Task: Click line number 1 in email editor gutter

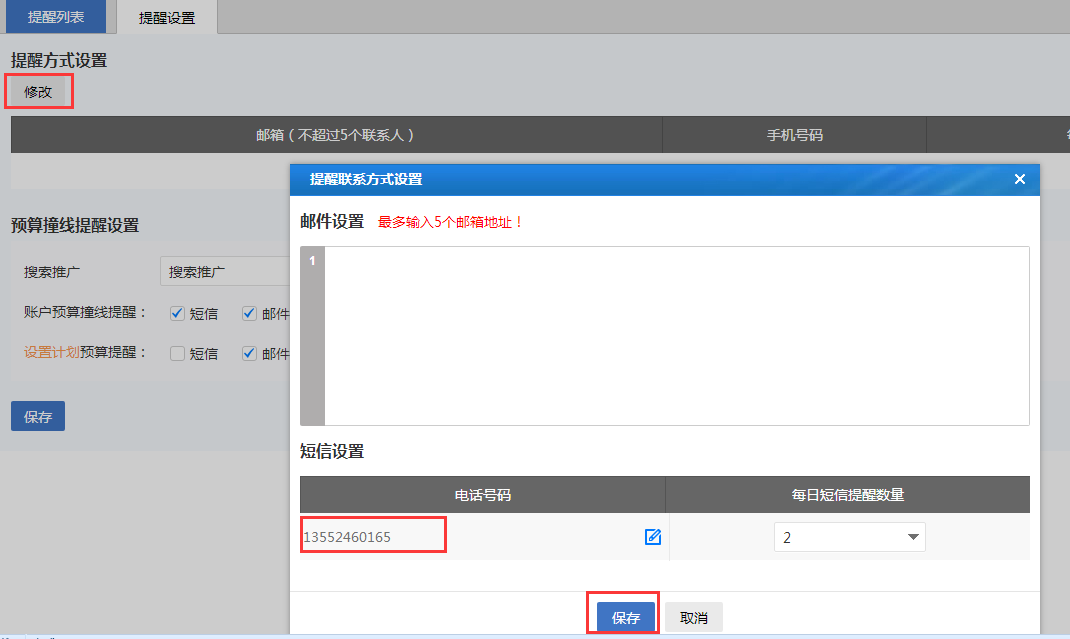Action: [x=312, y=262]
